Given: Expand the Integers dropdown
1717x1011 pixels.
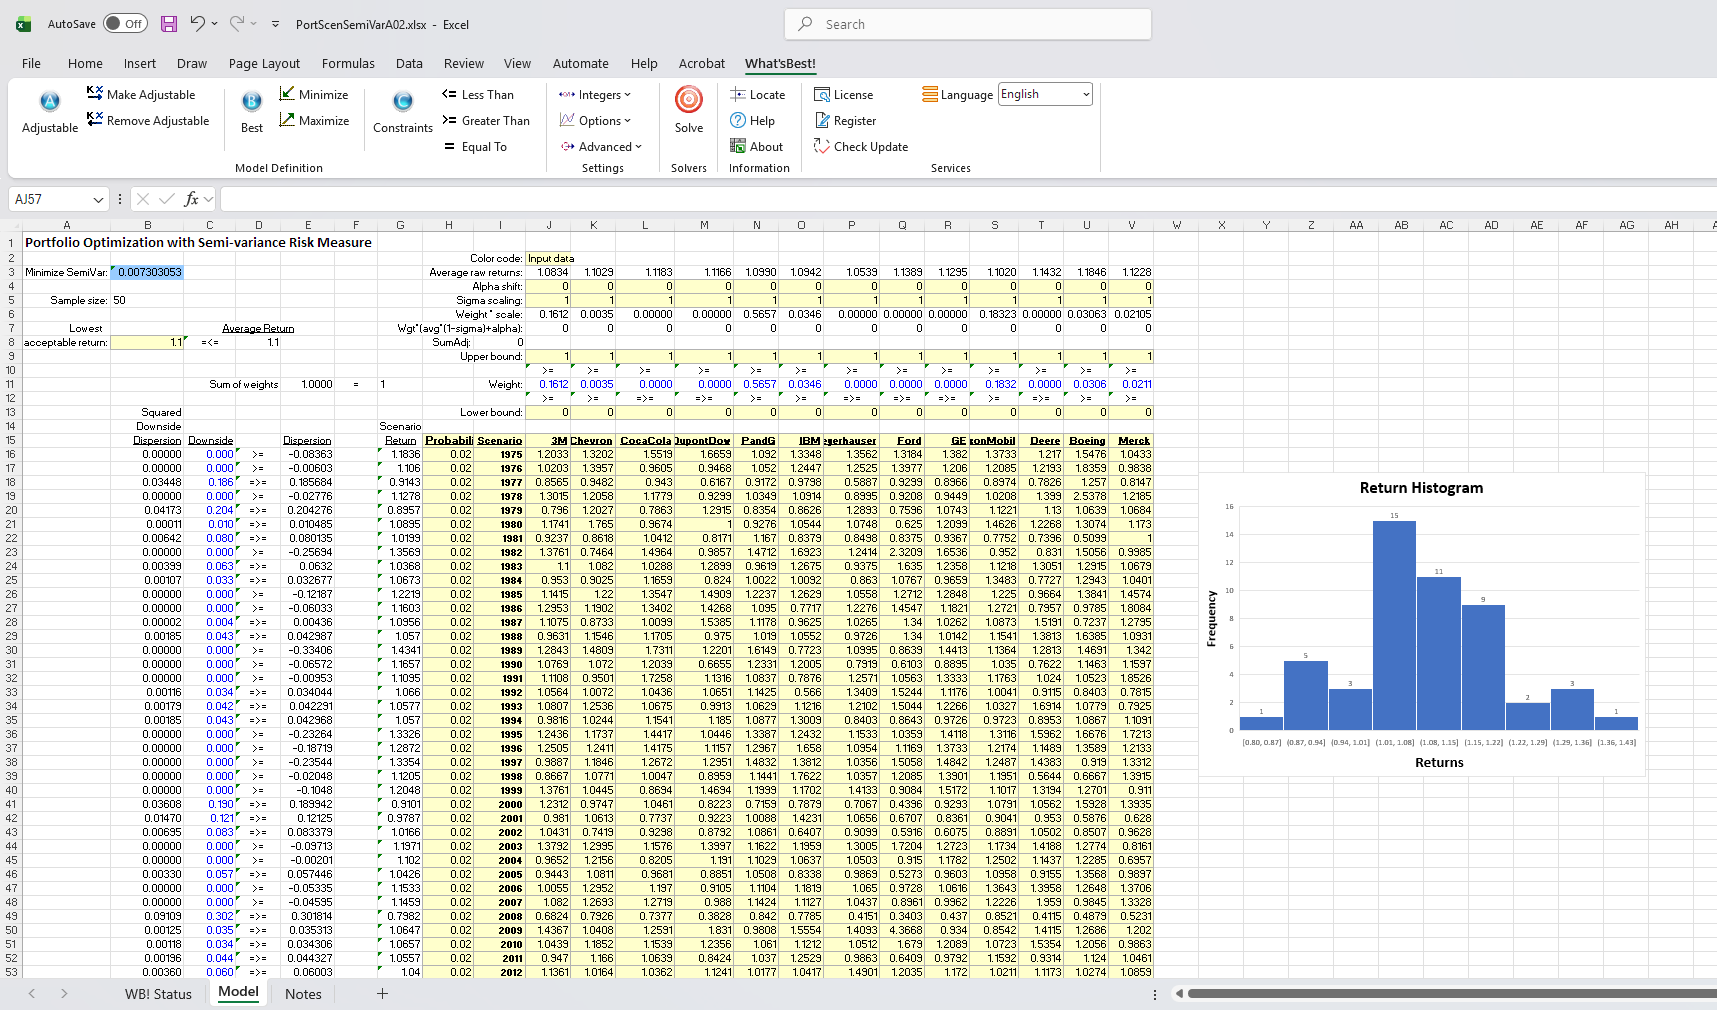Looking at the screenshot, I should coord(595,95).
